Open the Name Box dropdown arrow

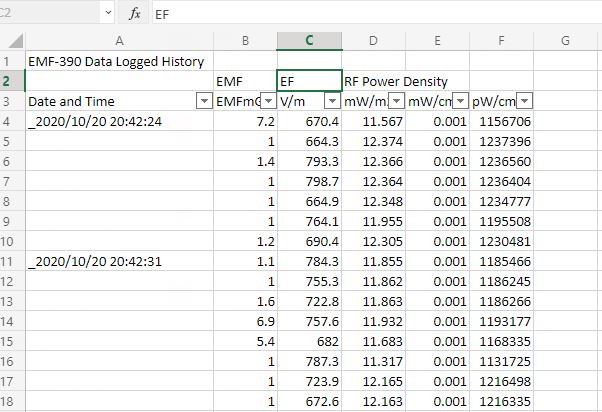(x=108, y=13)
